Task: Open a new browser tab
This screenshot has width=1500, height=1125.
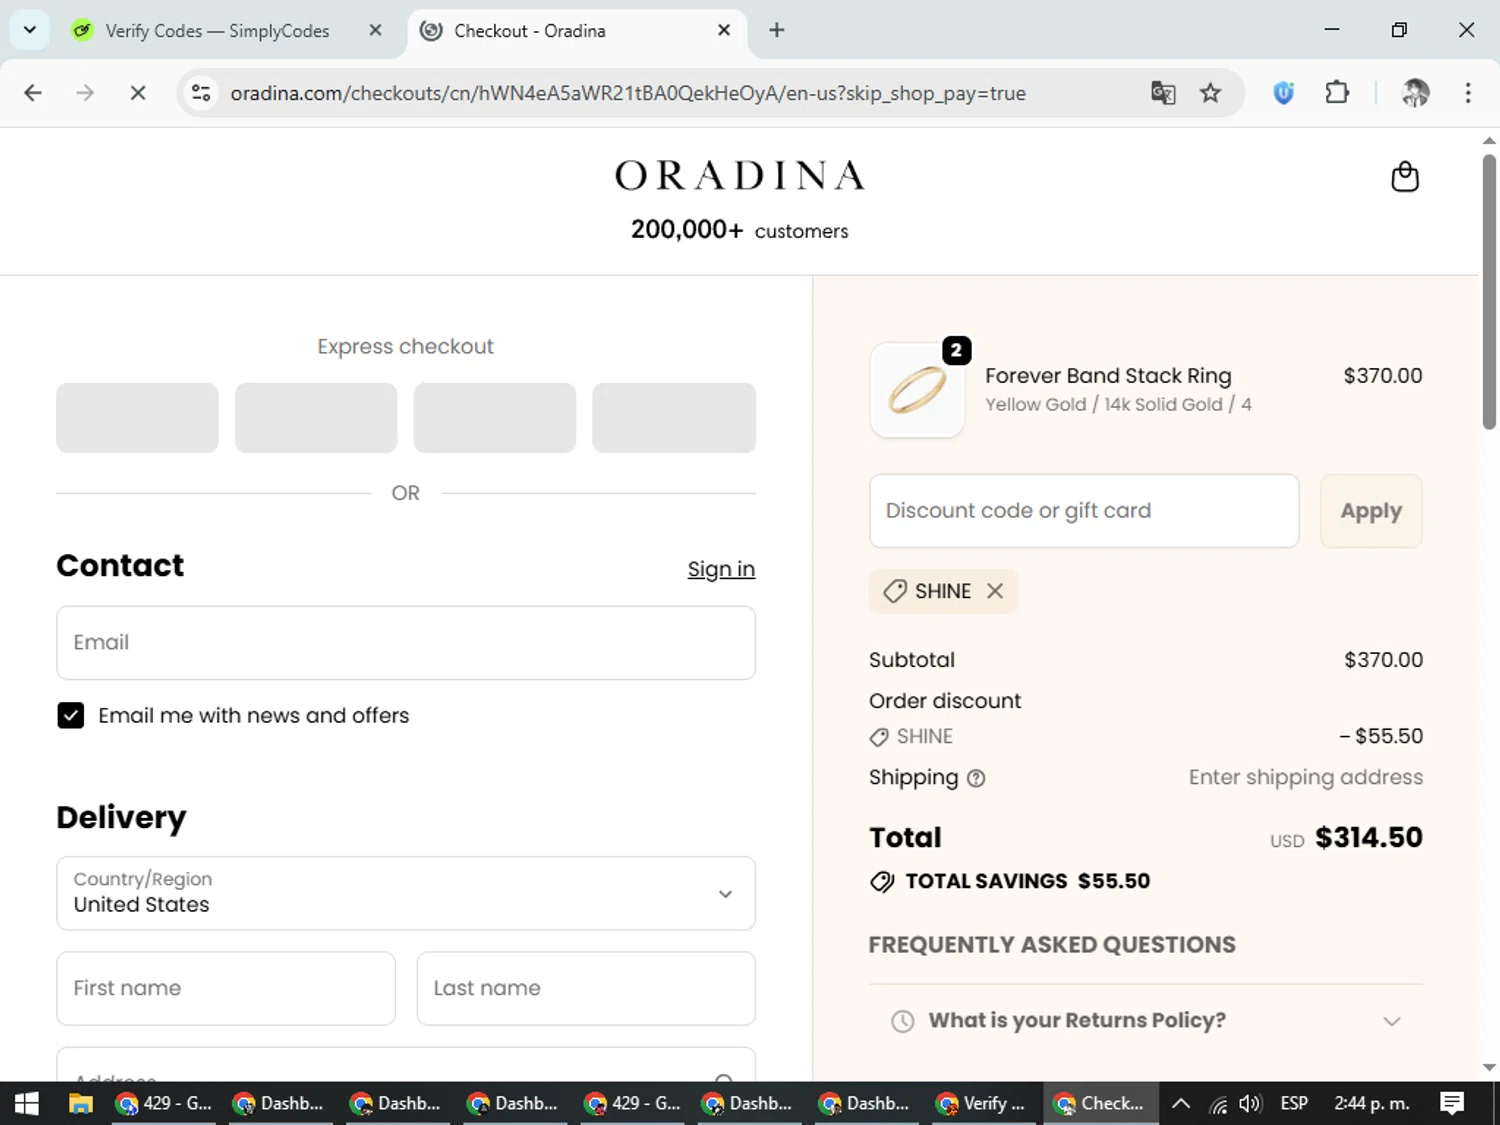Action: tap(777, 30)
